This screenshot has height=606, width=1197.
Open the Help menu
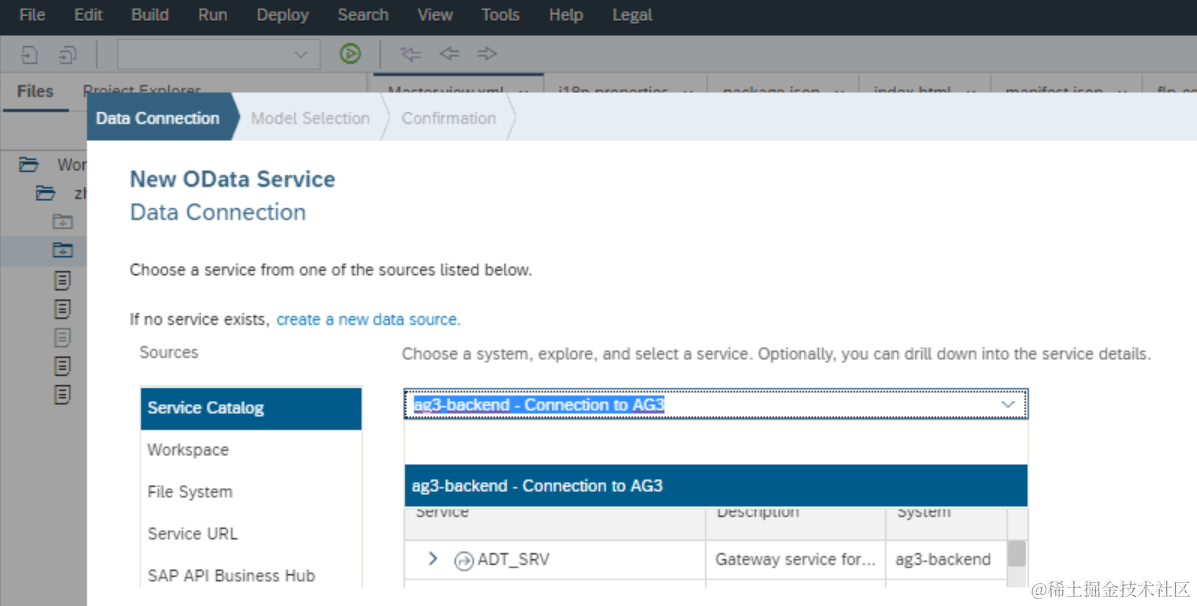566,15
